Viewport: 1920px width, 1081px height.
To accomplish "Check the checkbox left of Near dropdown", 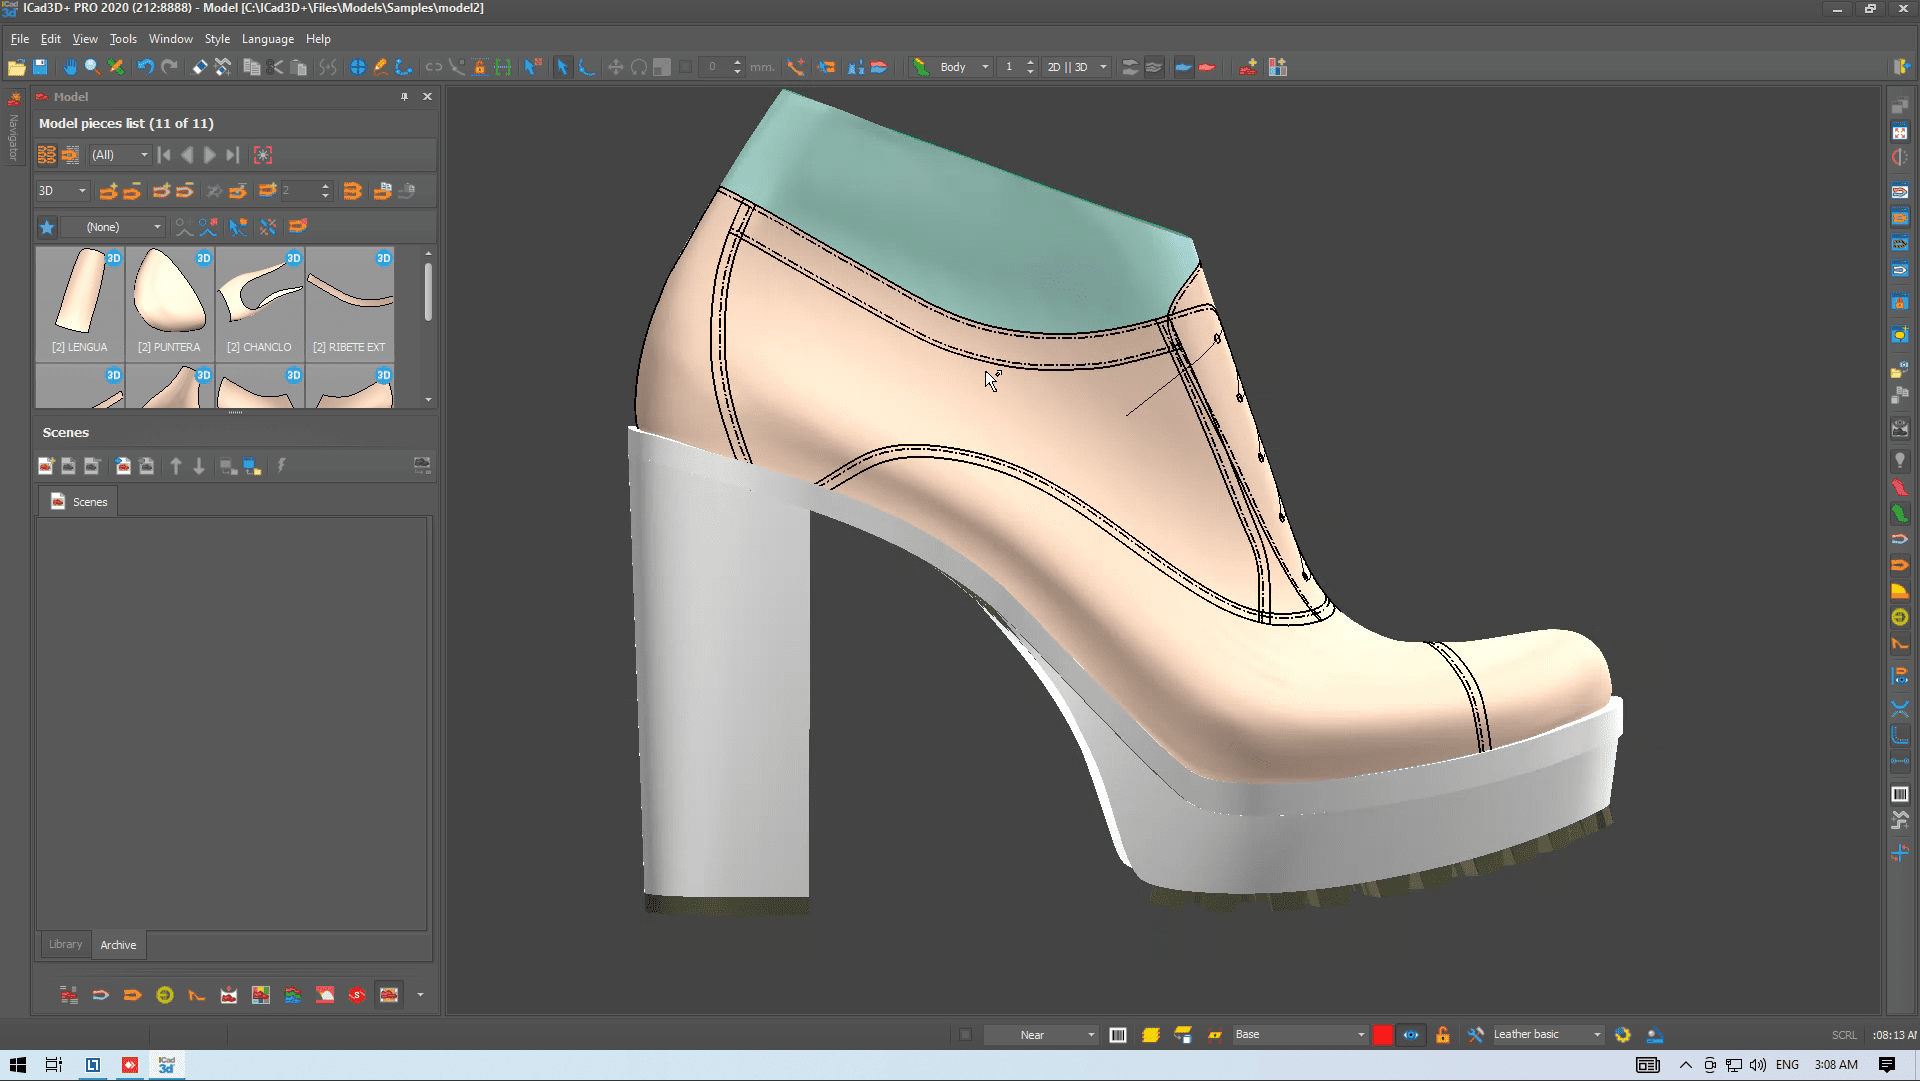I will point(965,1035).
